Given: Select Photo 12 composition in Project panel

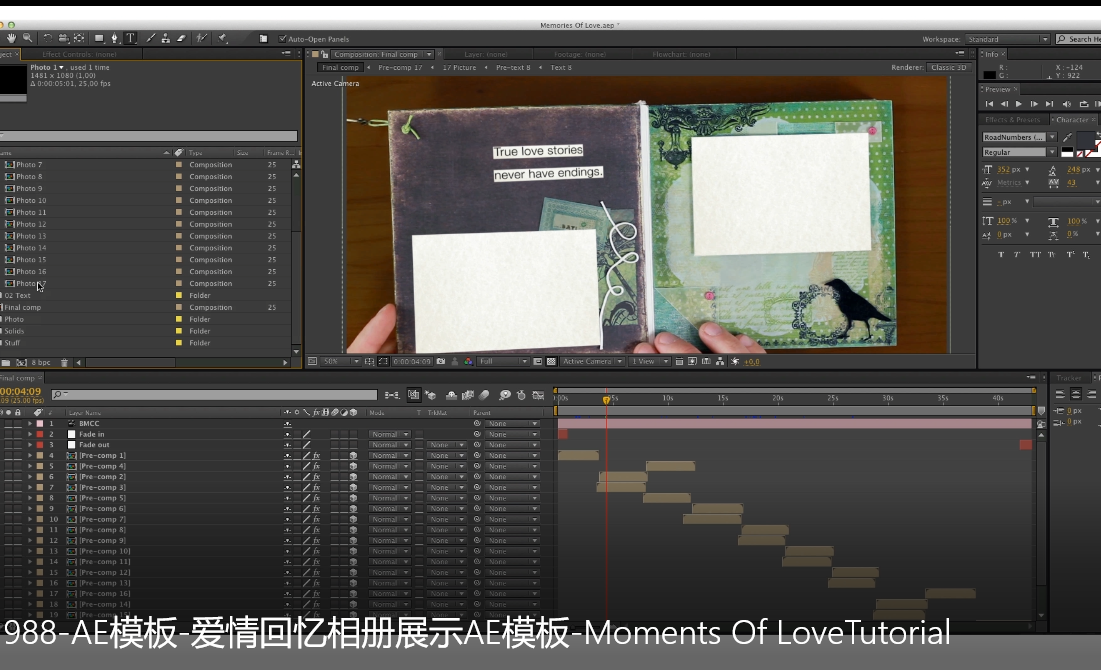Looking at the screenshot, I should click(x=32, y=224).
